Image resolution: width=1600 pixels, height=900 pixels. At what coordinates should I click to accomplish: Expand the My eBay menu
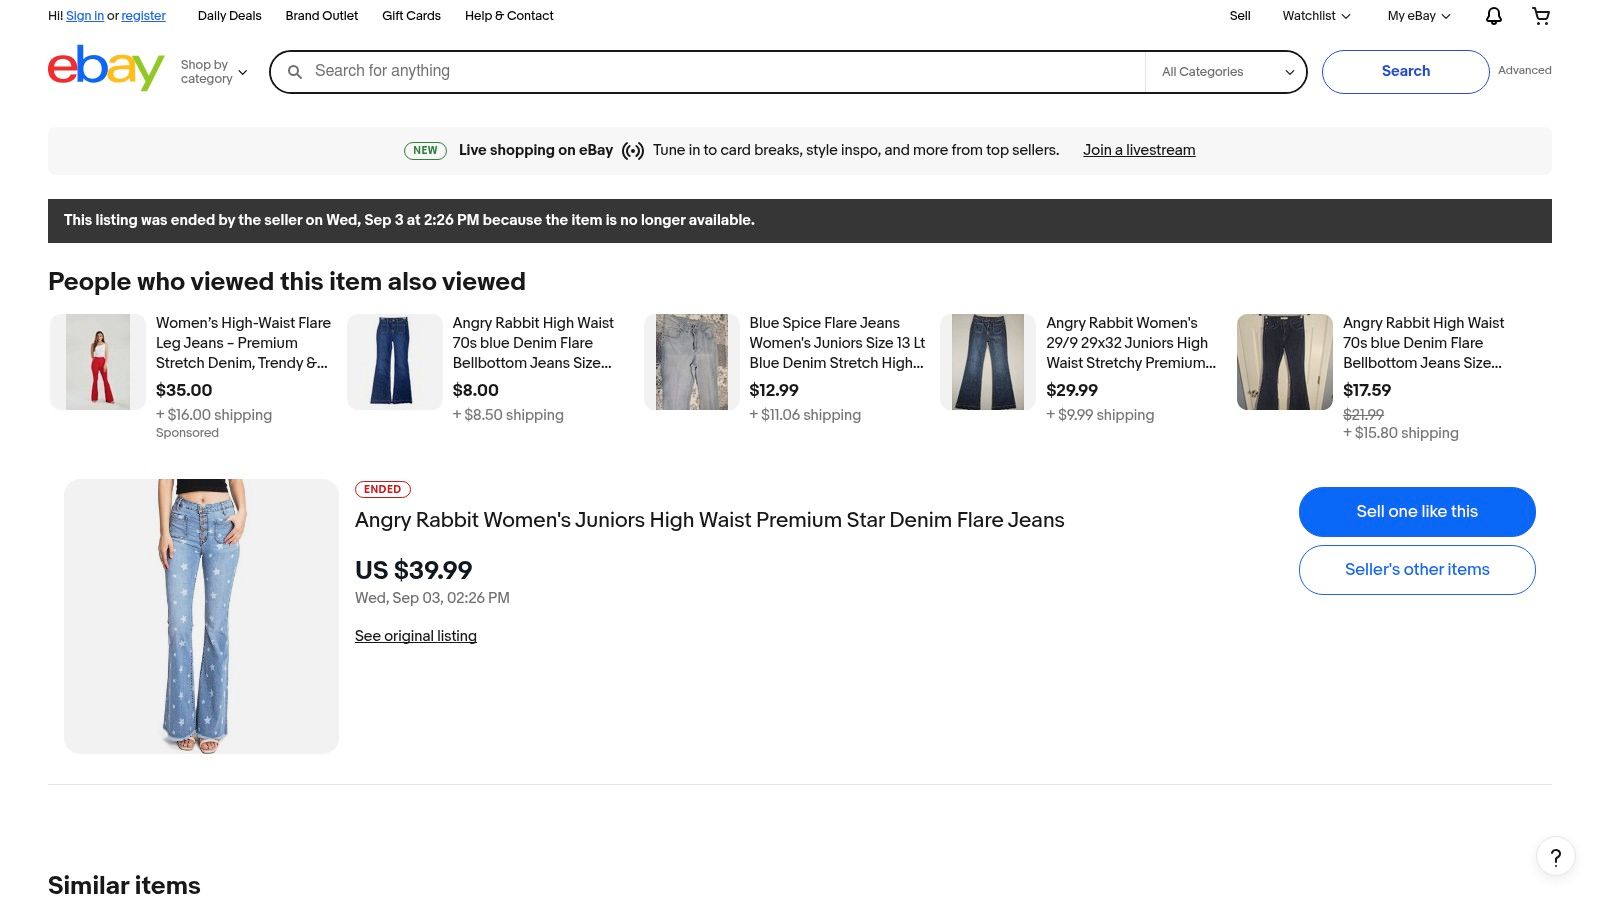[x=1418, y=16]
